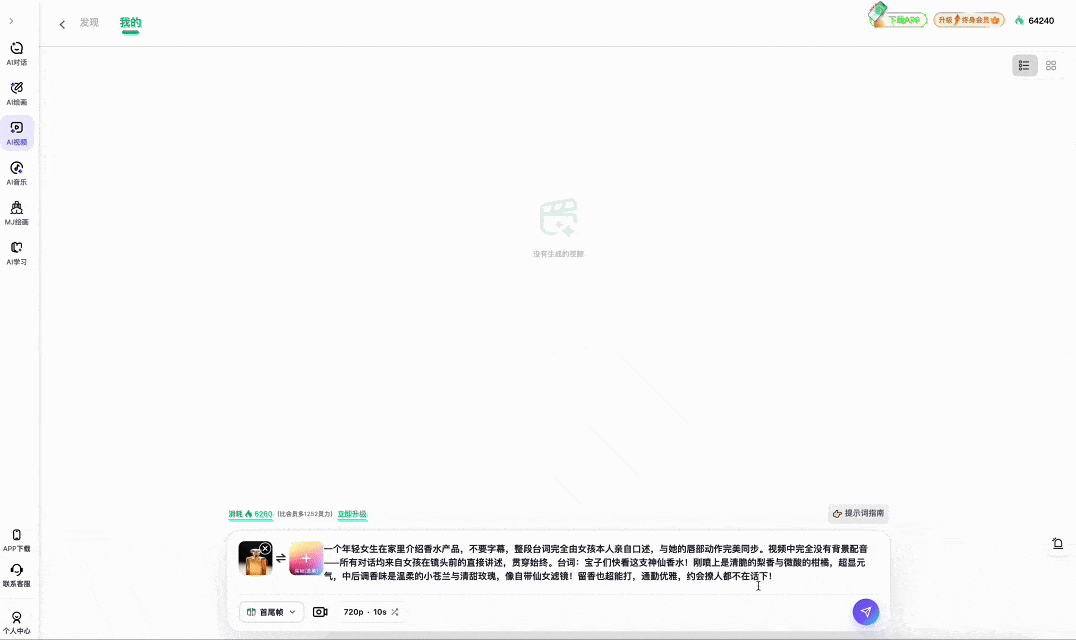The height and width of the screenshot is (640, 1076).
Task: Click the 立即升级 link
Action: 352,514
